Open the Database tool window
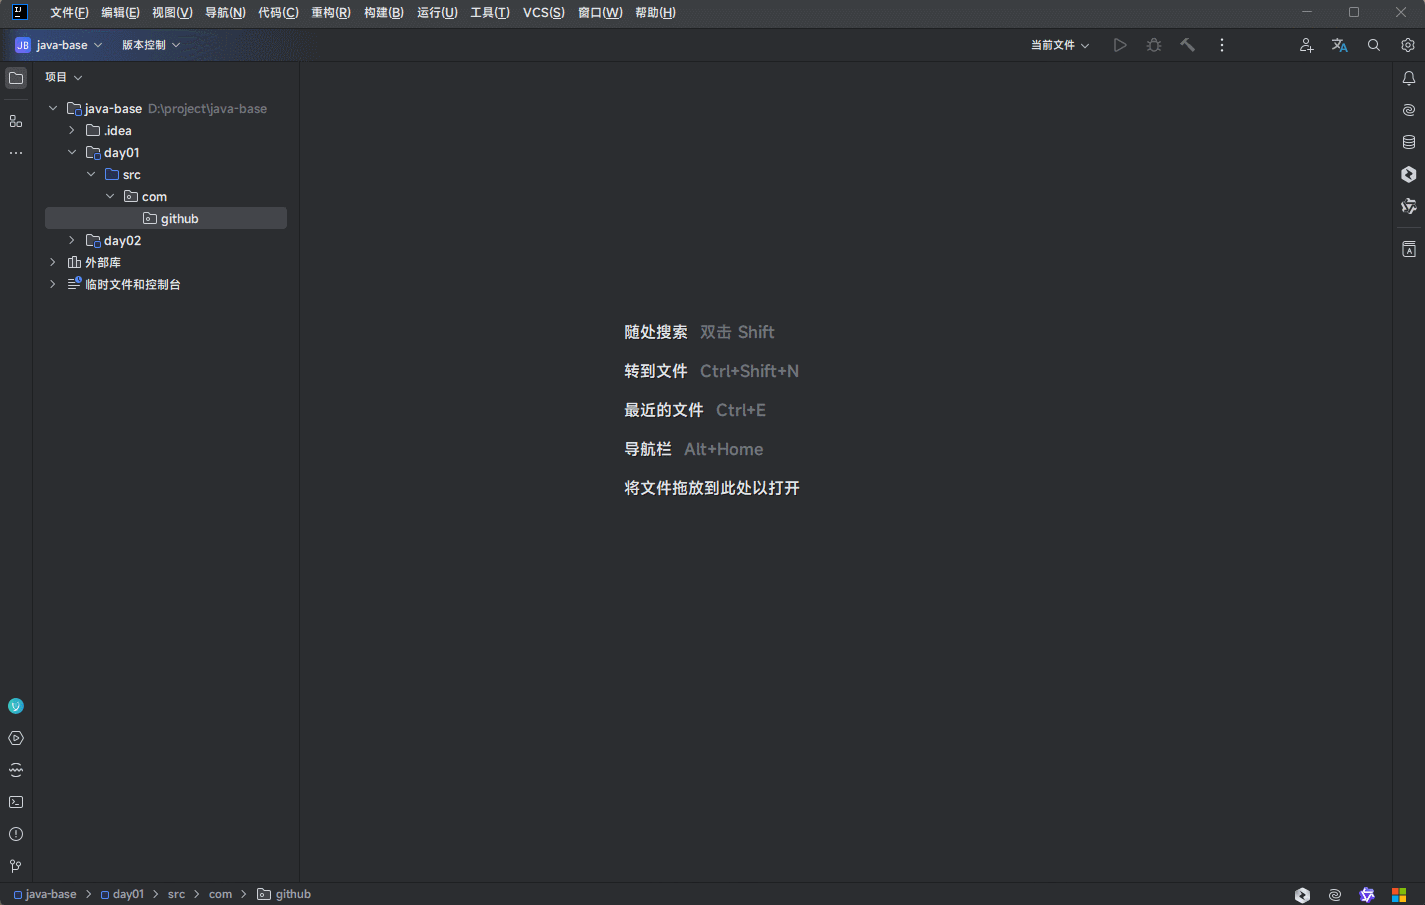The width and height of the screenshot is (1425, 905). pos(1408,142)
